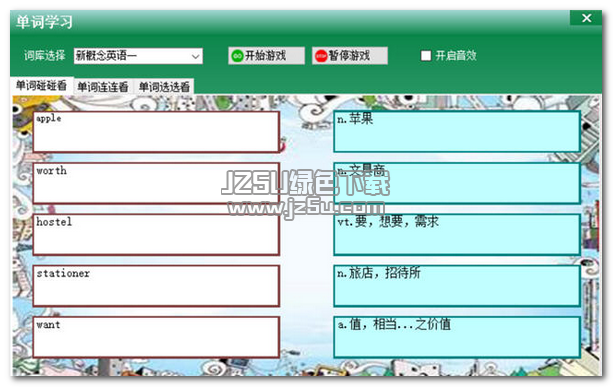Enable the 开启音效 checkbox

426,56
